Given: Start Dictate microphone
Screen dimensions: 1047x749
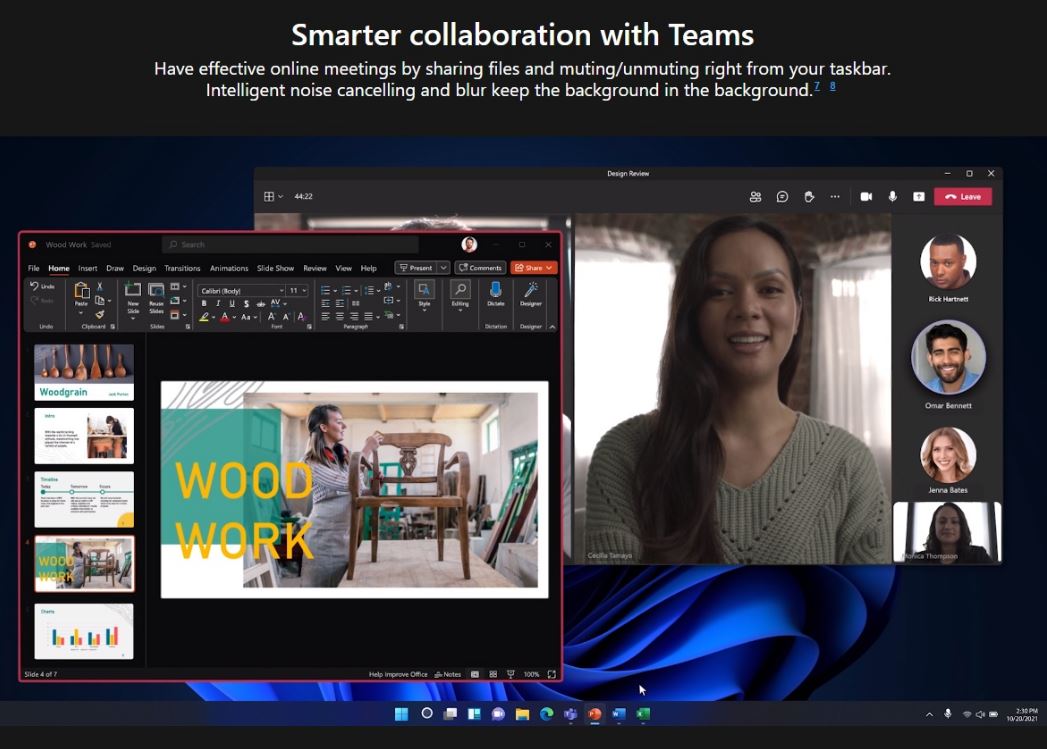Looking at the screenshot, I should pyautogui.click(x=495, y=294).
